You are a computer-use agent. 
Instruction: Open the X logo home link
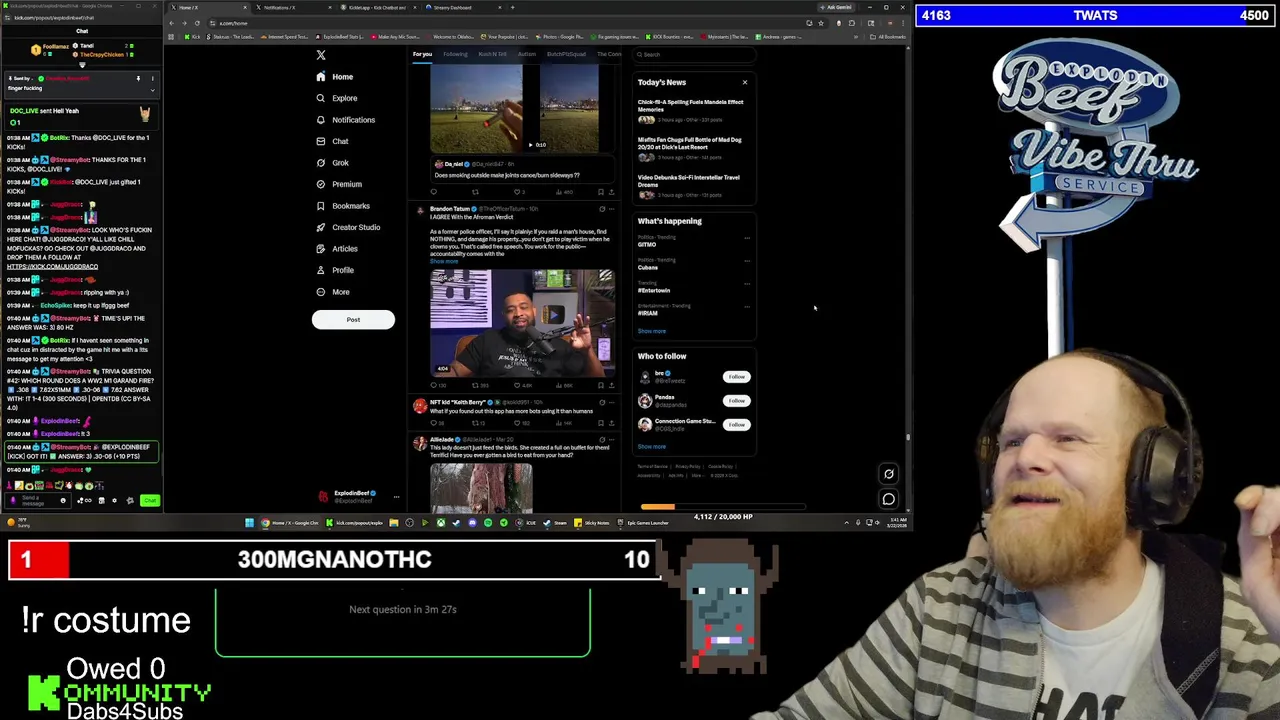321,55
